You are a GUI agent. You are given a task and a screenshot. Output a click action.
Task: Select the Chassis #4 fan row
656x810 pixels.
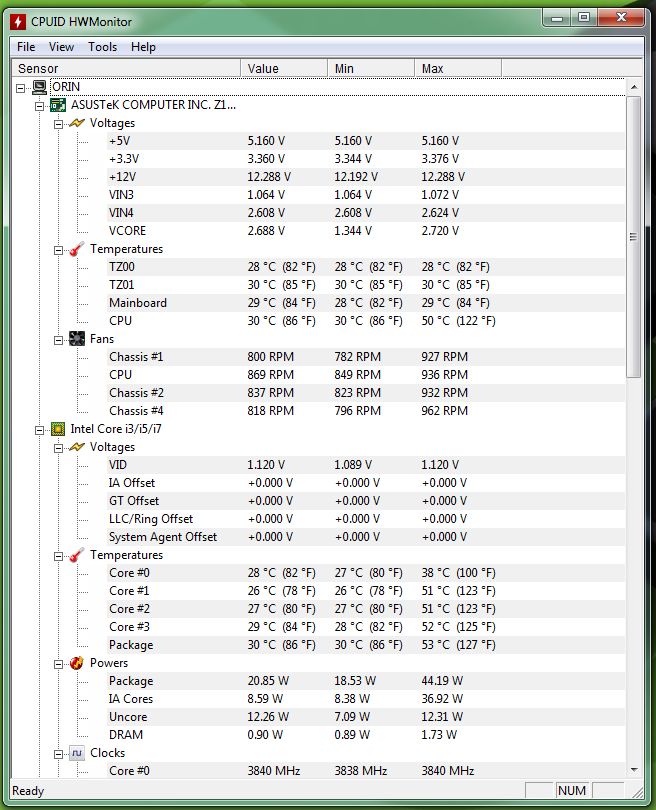pos(366,411)
